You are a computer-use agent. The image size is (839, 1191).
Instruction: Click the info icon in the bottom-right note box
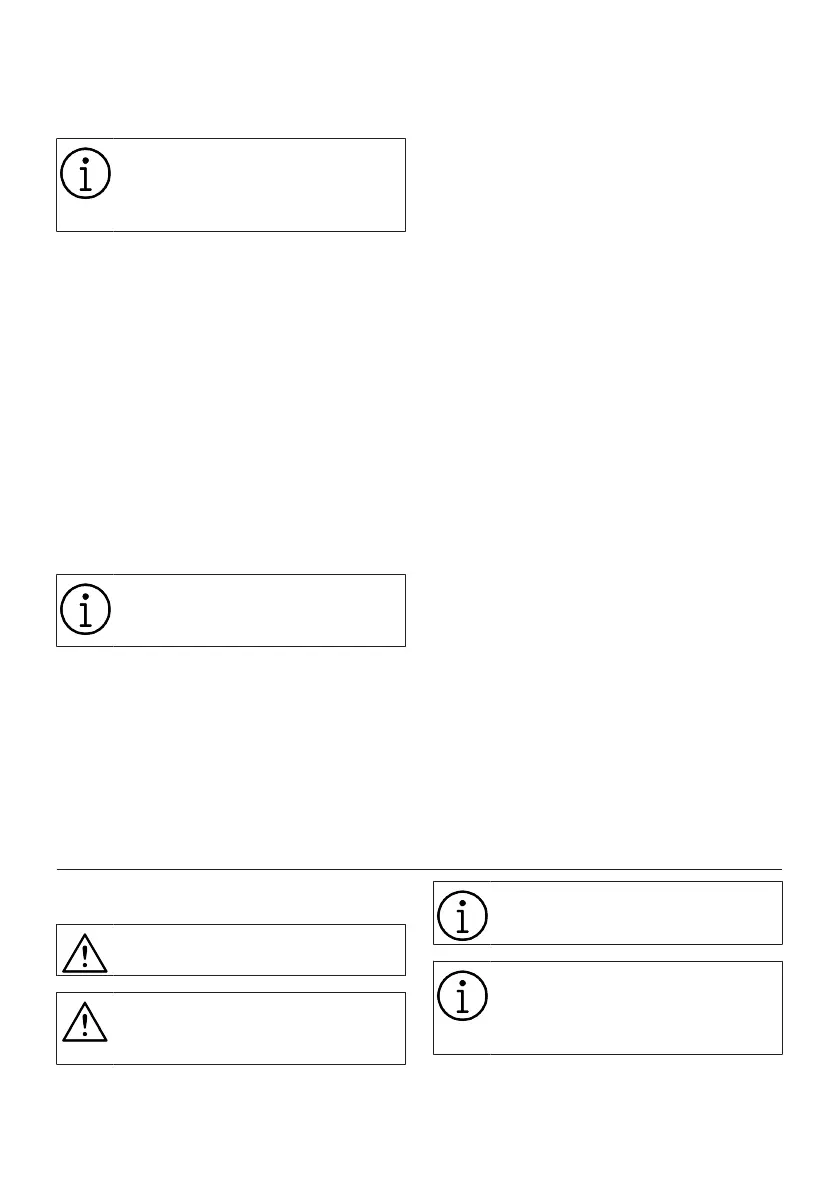(x=462, y=994)
